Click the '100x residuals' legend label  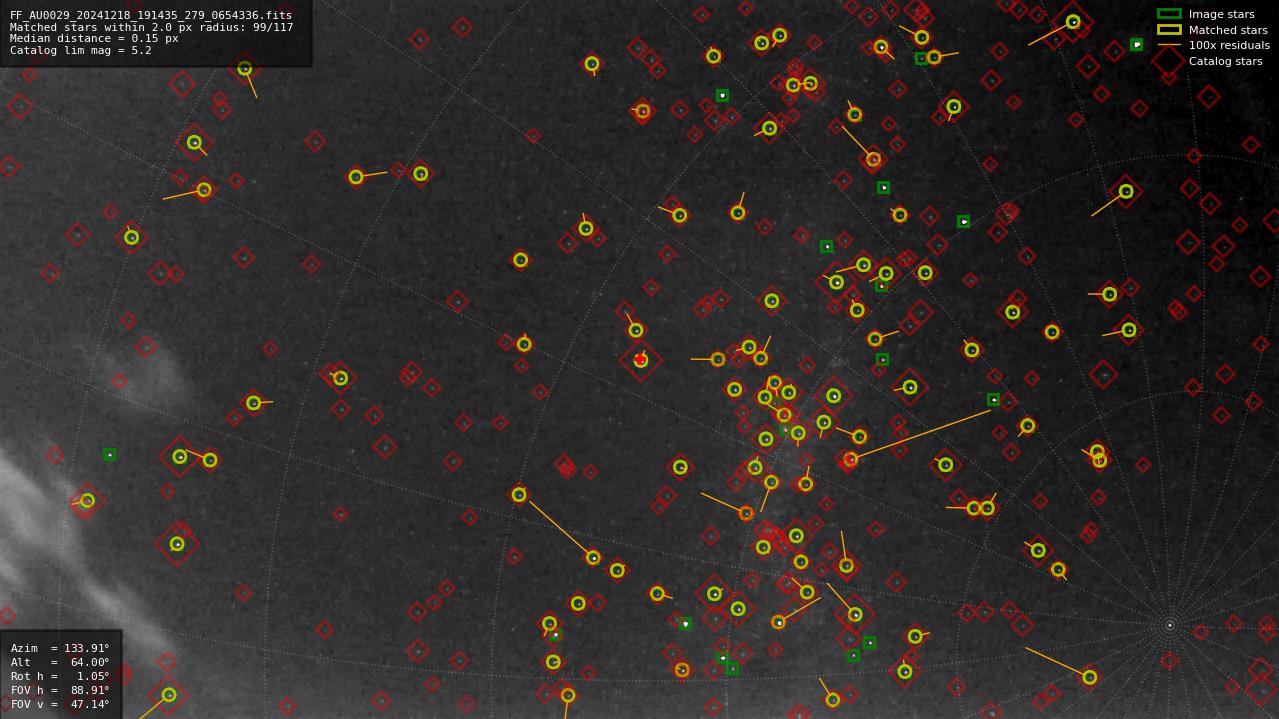pyautogui.click(x=1229, y=46)
